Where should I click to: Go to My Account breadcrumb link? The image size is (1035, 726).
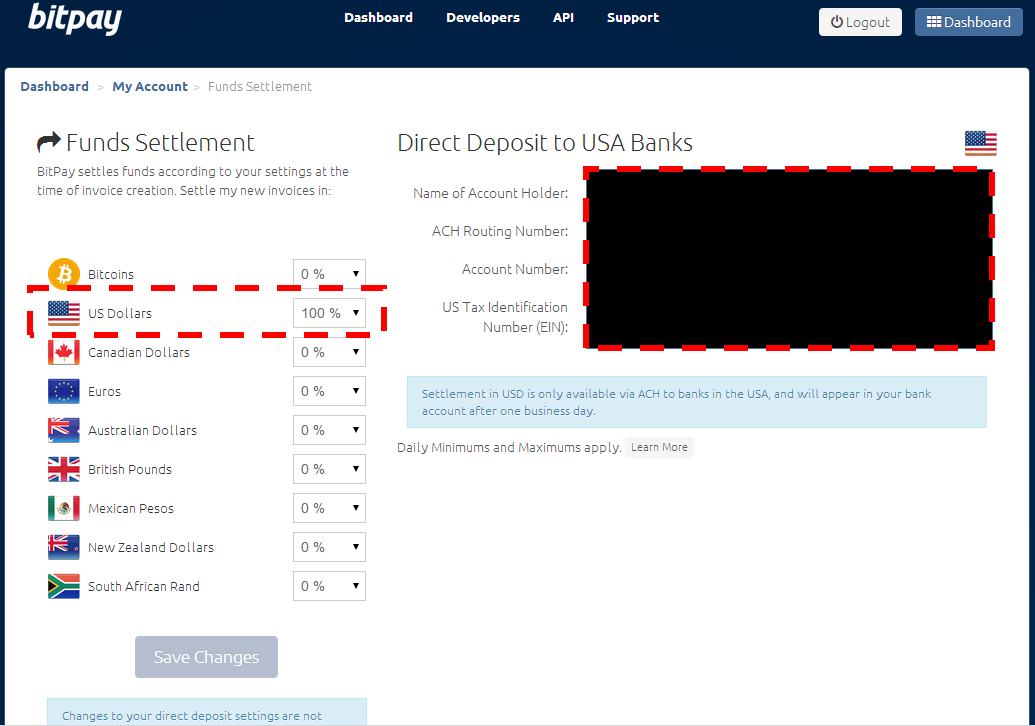(150, 86)
